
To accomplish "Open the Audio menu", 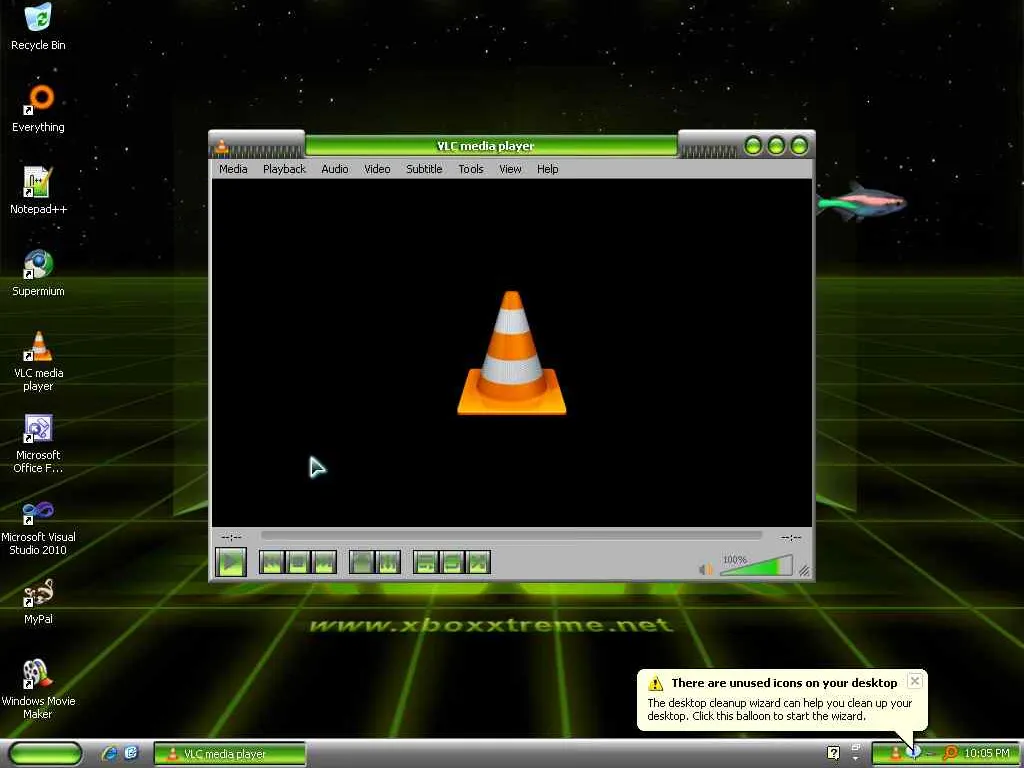I will 334,169.
